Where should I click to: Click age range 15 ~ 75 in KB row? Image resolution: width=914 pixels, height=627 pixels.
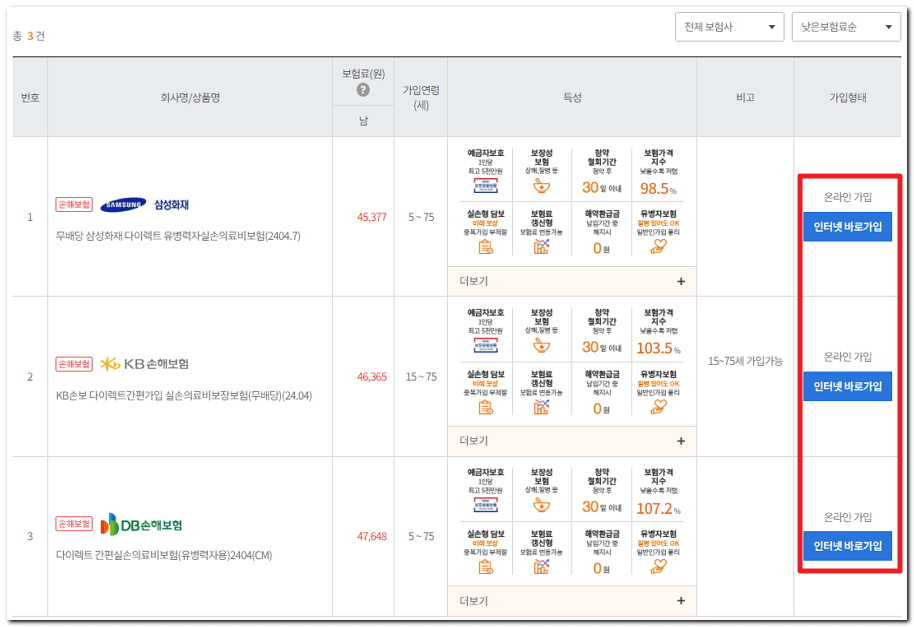(x=421, y=377)
